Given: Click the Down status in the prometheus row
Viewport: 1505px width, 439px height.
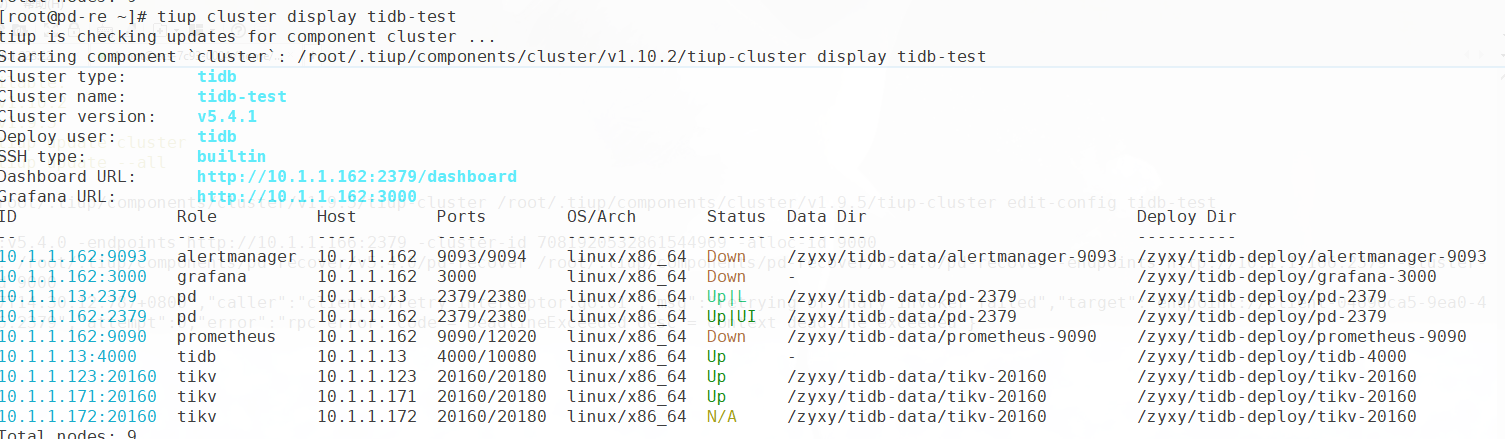Looking at the screenshot, I should click(x=726, y=336).
